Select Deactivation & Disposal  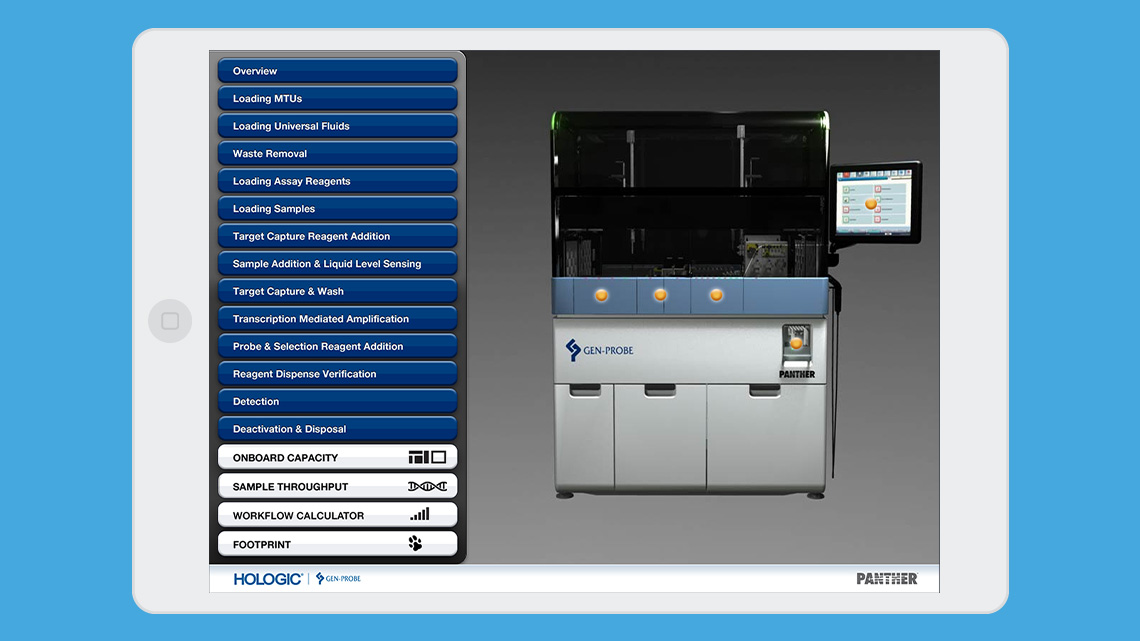(x=337, y=429)
